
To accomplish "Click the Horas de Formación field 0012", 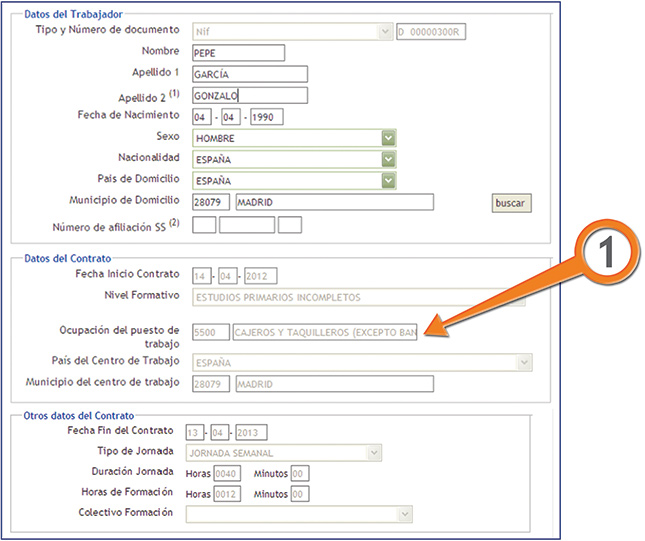I will [x=227, y=494].
